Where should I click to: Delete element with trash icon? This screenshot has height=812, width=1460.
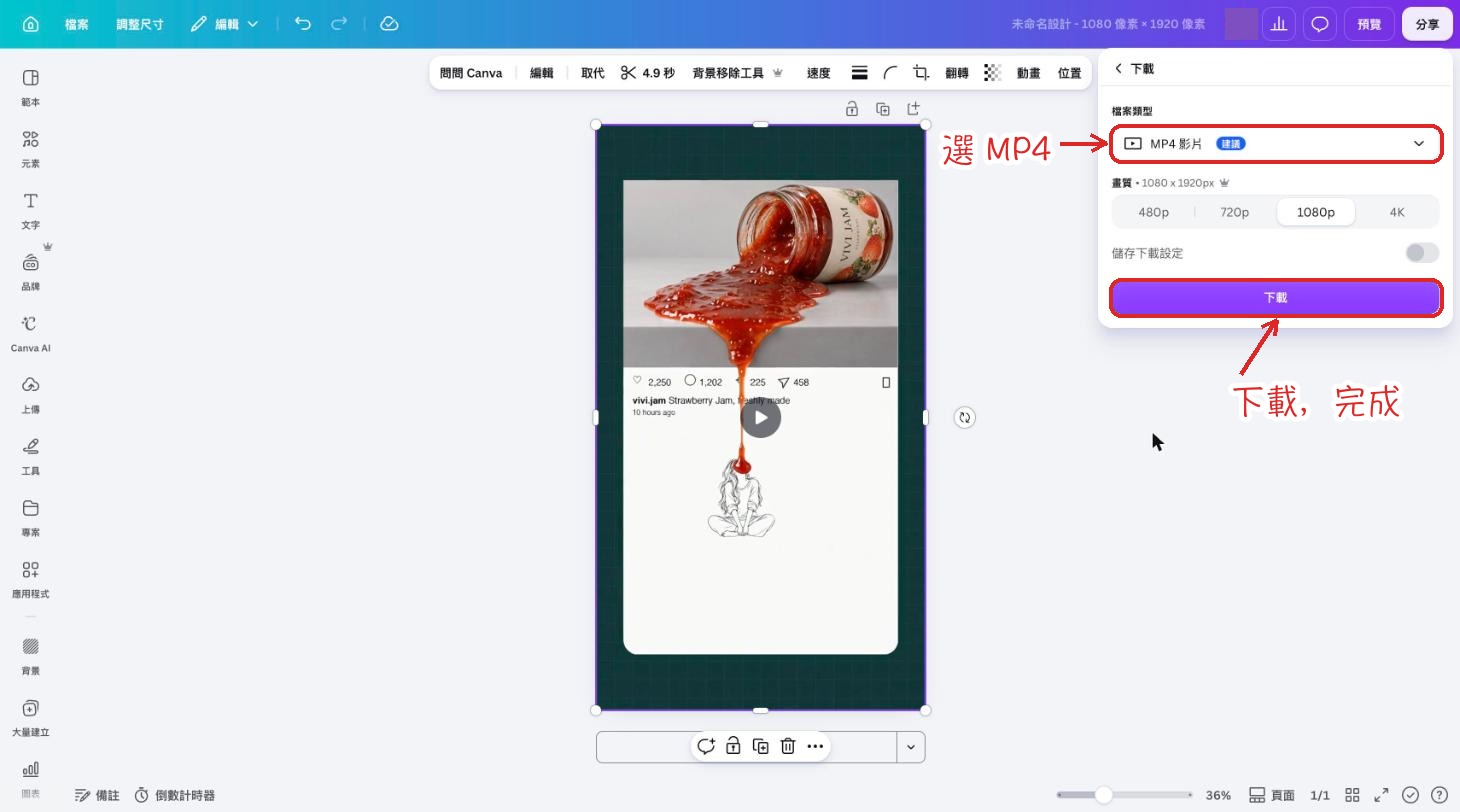coord(788,746)
